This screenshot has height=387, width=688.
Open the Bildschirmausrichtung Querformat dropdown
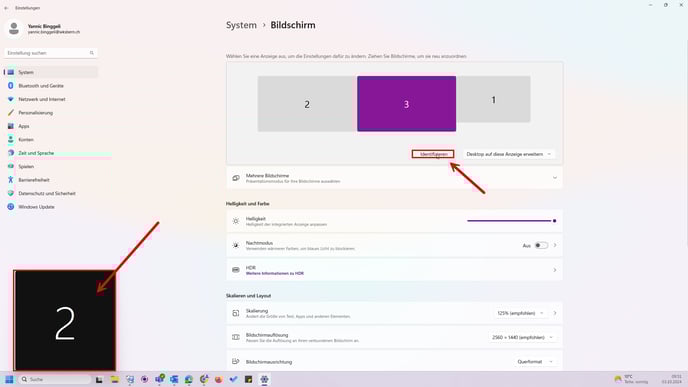tap(534, 362)
